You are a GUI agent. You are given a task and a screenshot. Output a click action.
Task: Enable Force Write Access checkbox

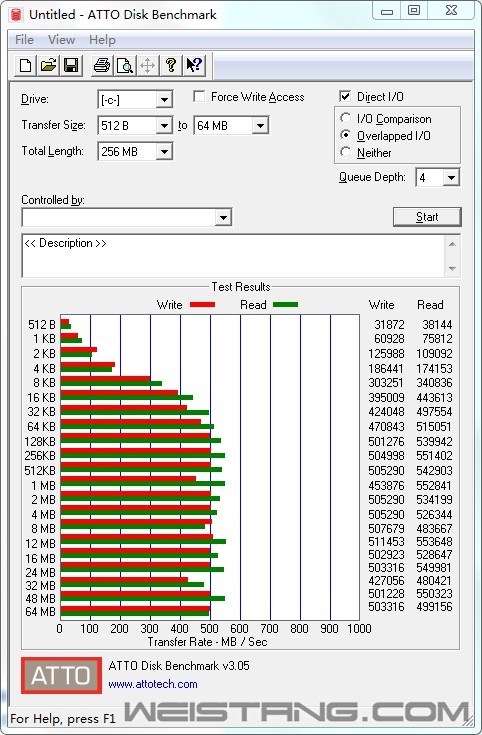click(199, 97)
